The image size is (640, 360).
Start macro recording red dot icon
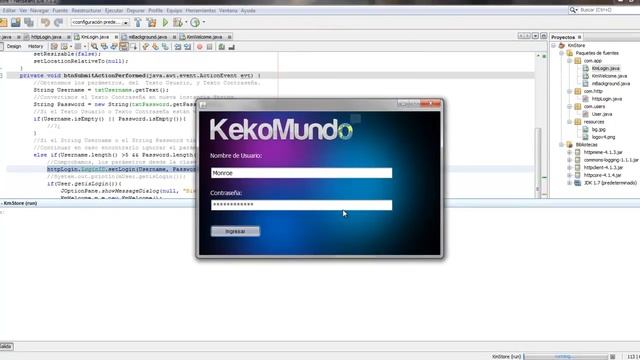click(x=200, y=47)
